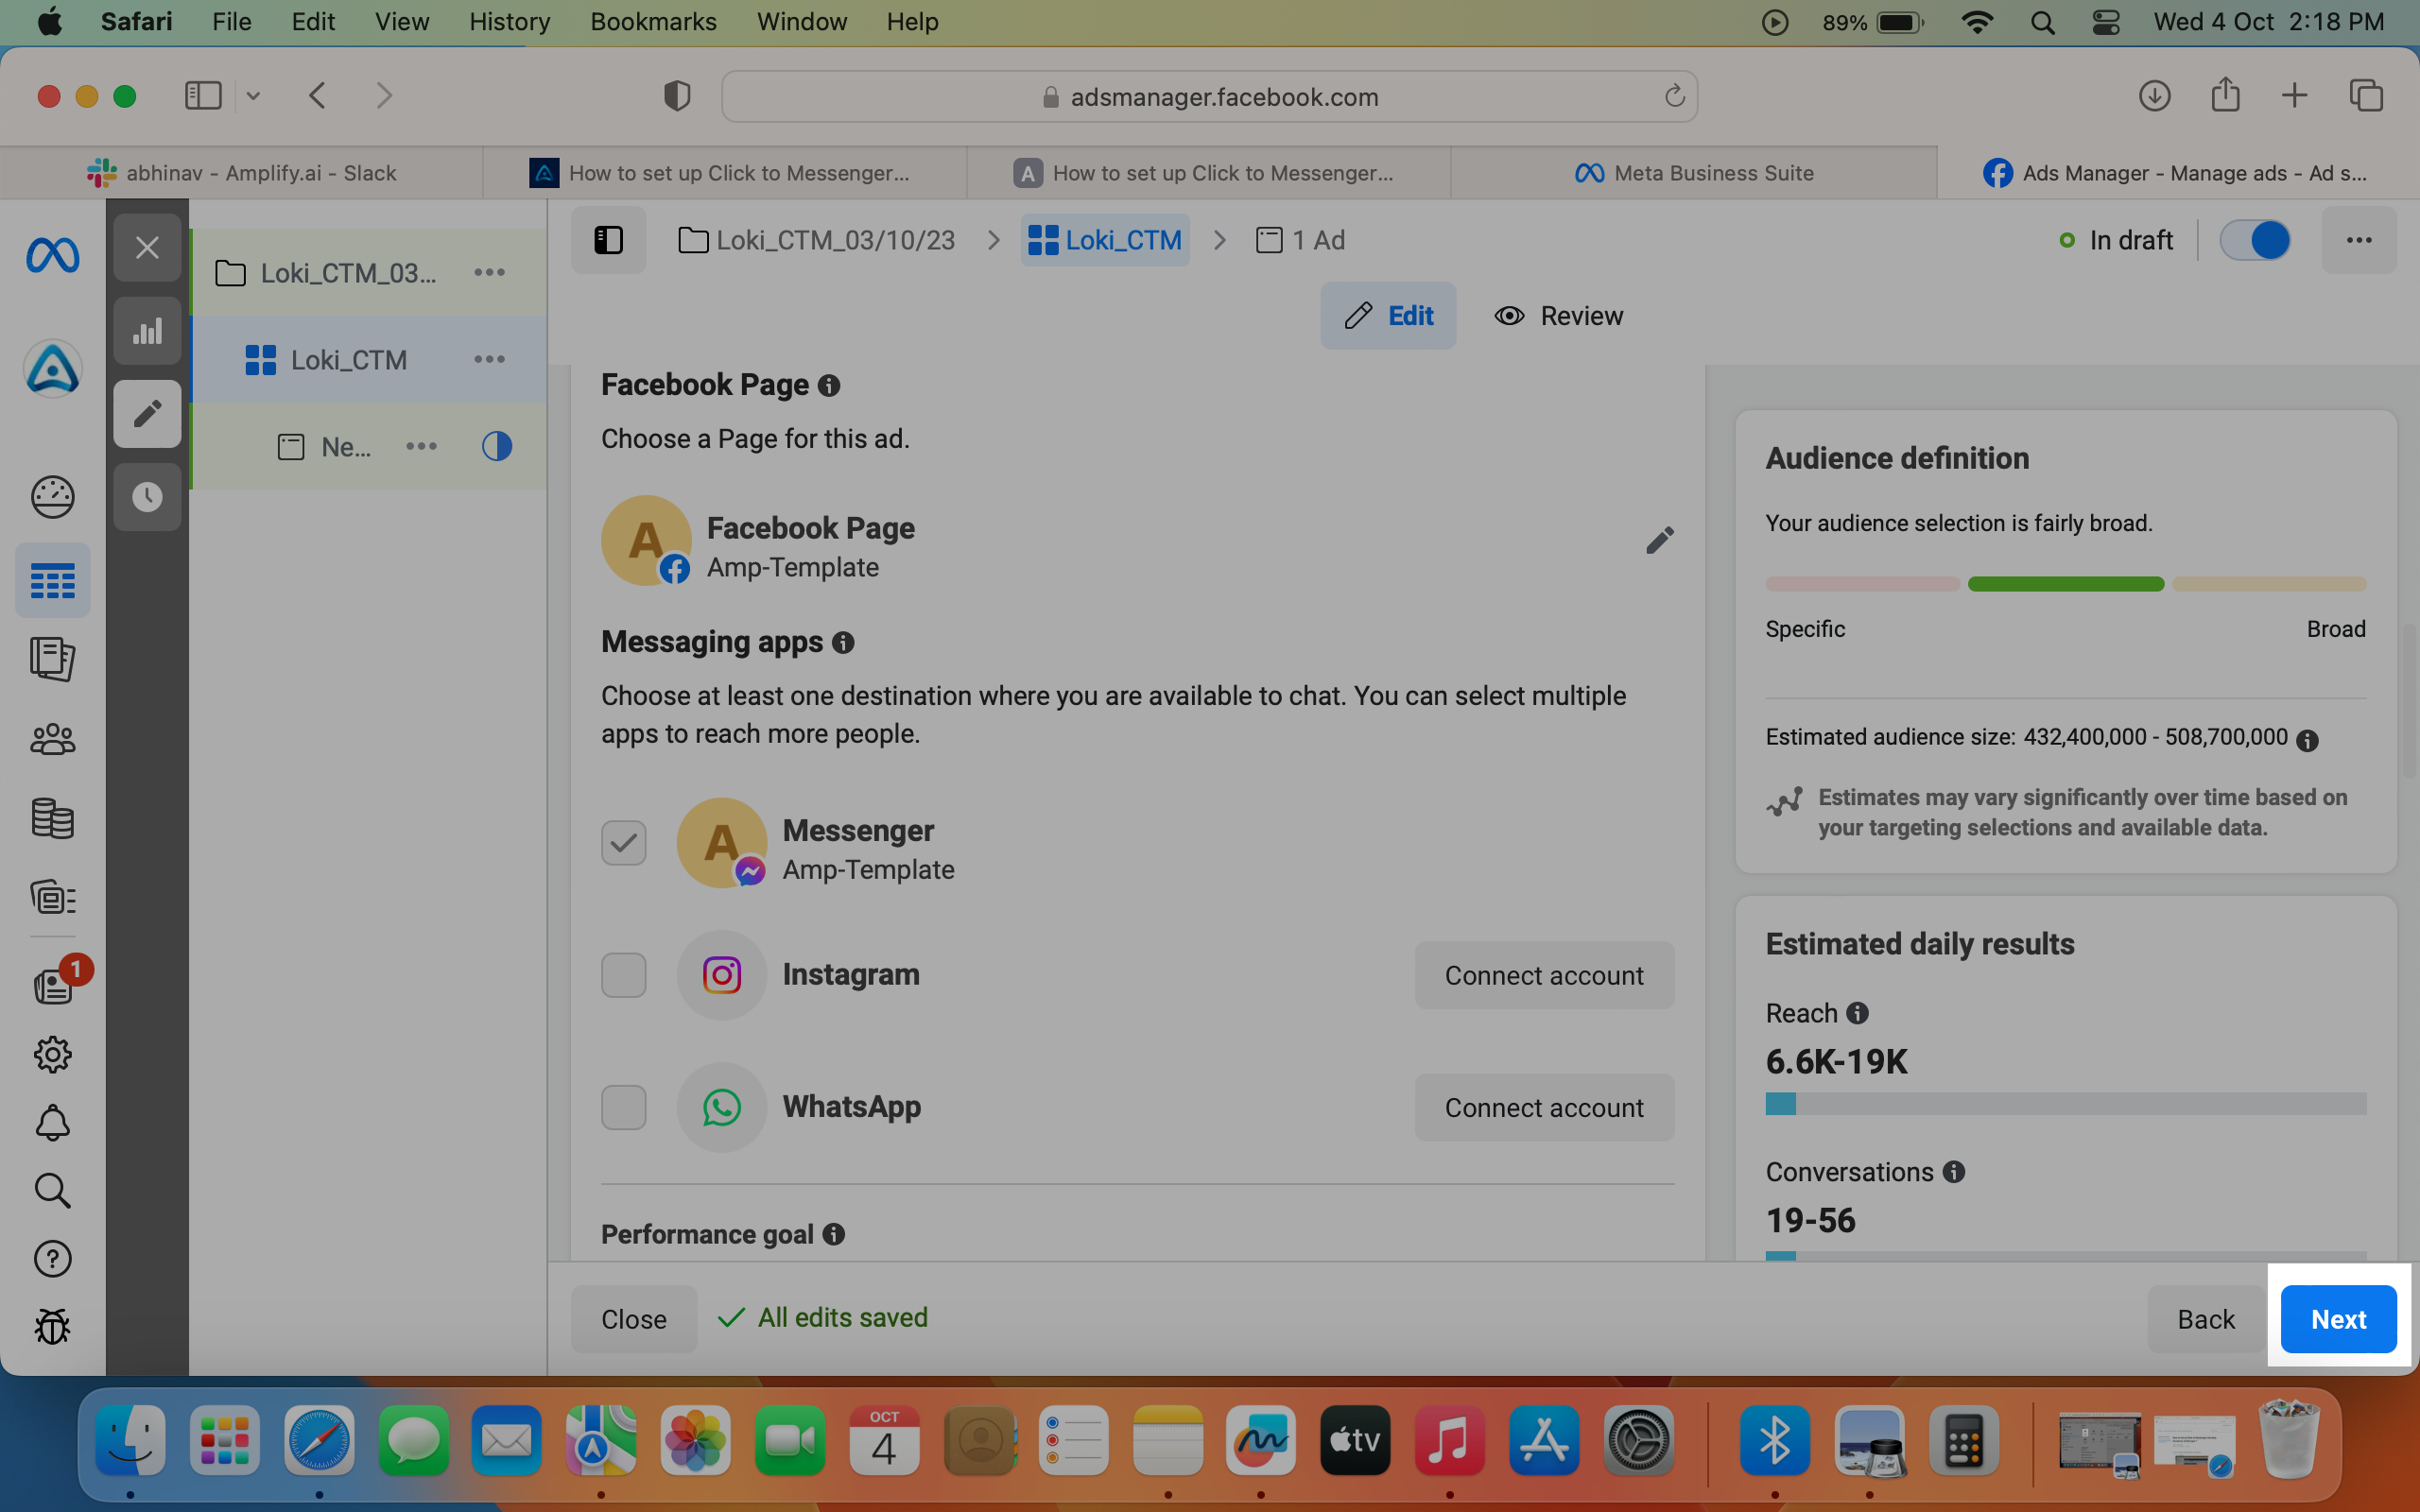Open the notifications page icon with red badge
2420x1512 pixels.
coord(54,985)
